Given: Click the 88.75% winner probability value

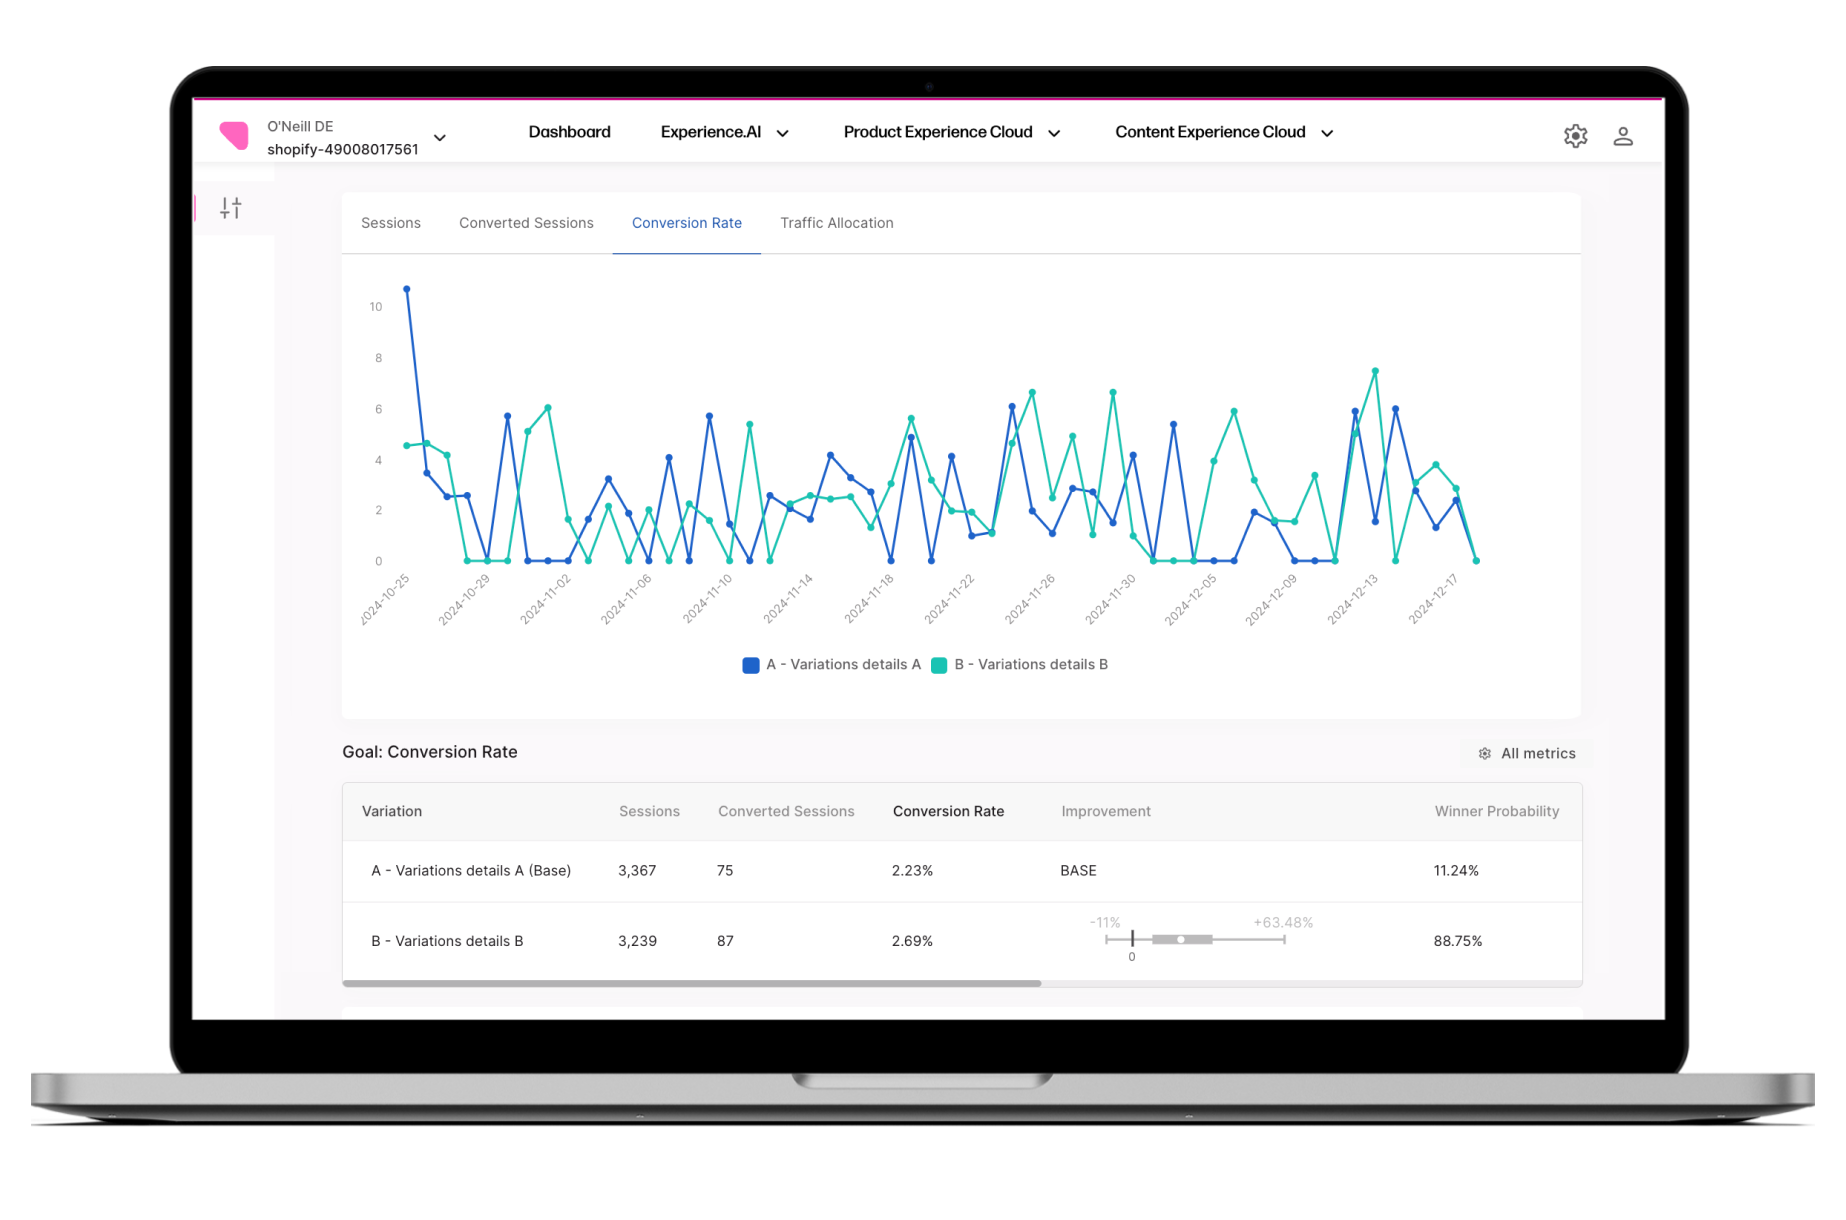Looking at the screenshot, I should pos(1458,941).
